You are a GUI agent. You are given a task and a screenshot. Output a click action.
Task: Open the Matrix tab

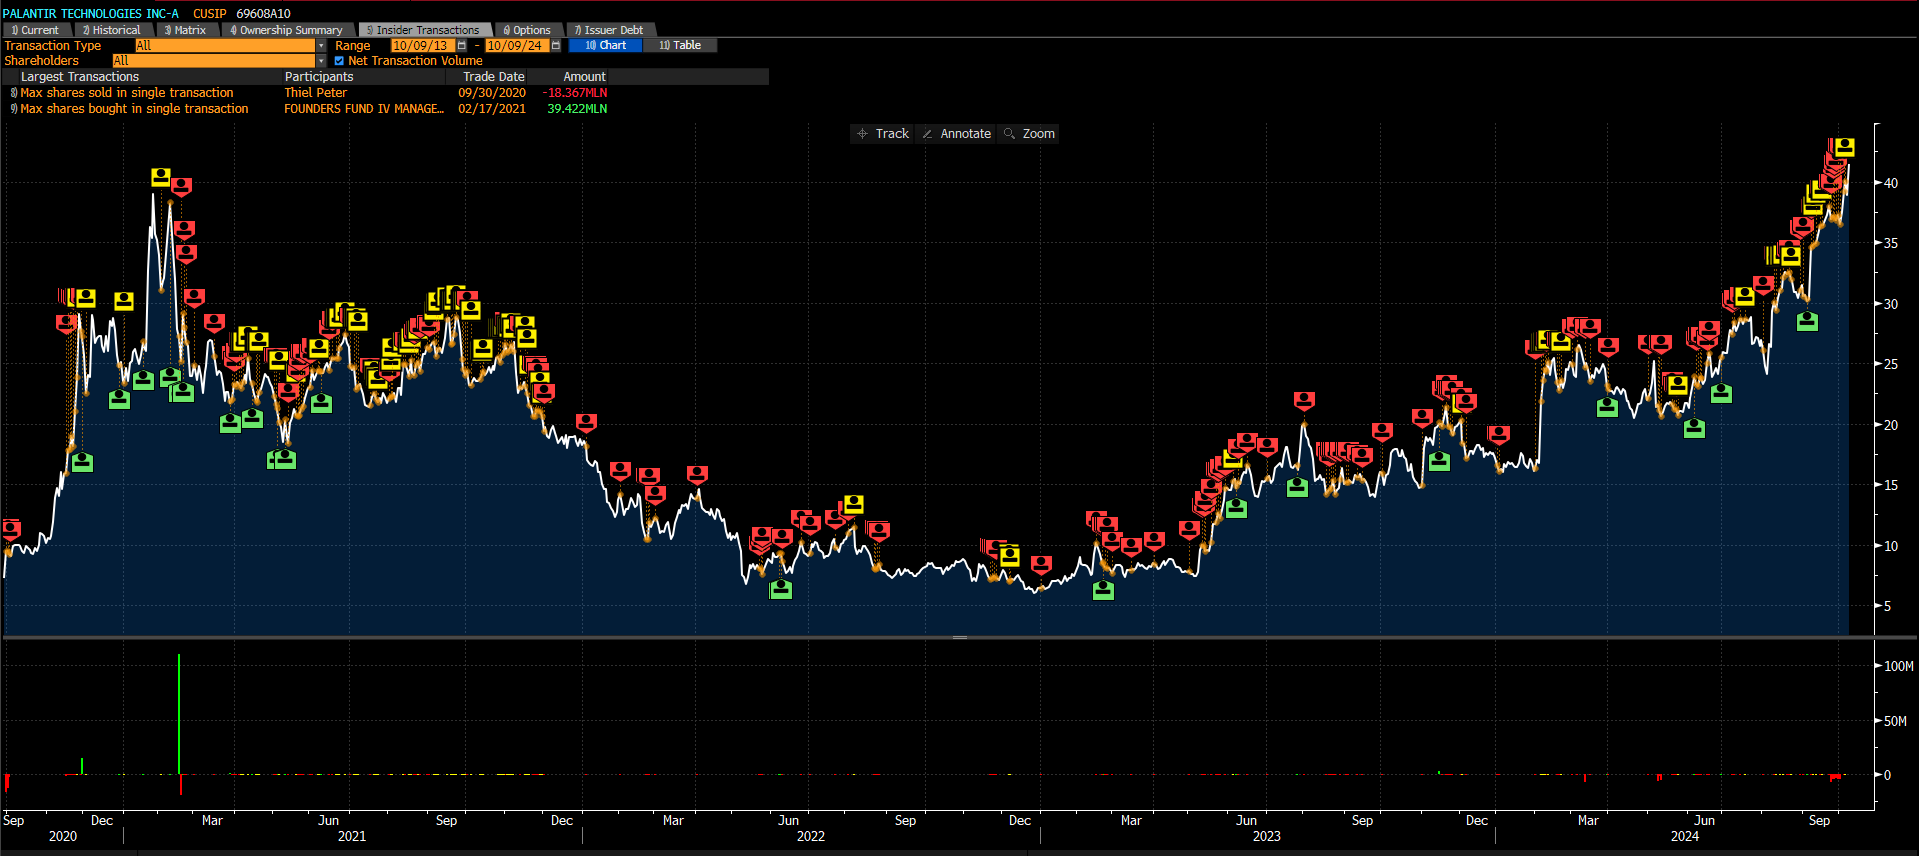click(186, 30)
